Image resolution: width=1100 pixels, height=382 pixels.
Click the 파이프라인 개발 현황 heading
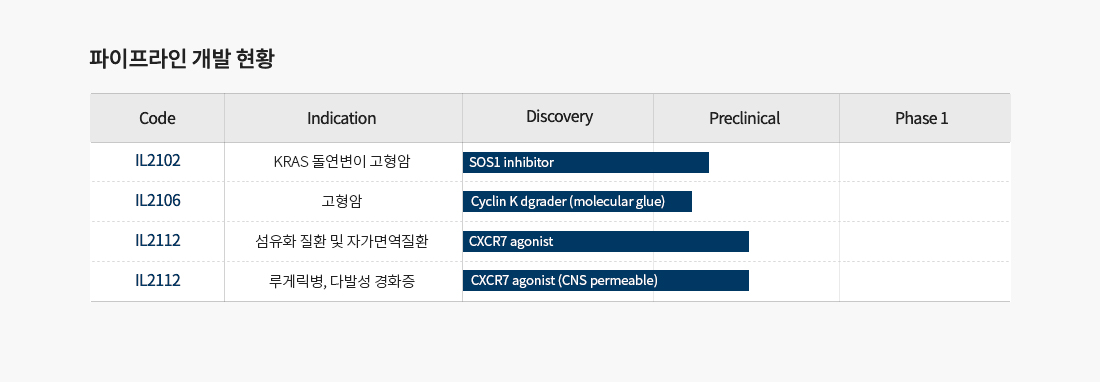coord(182,59)
